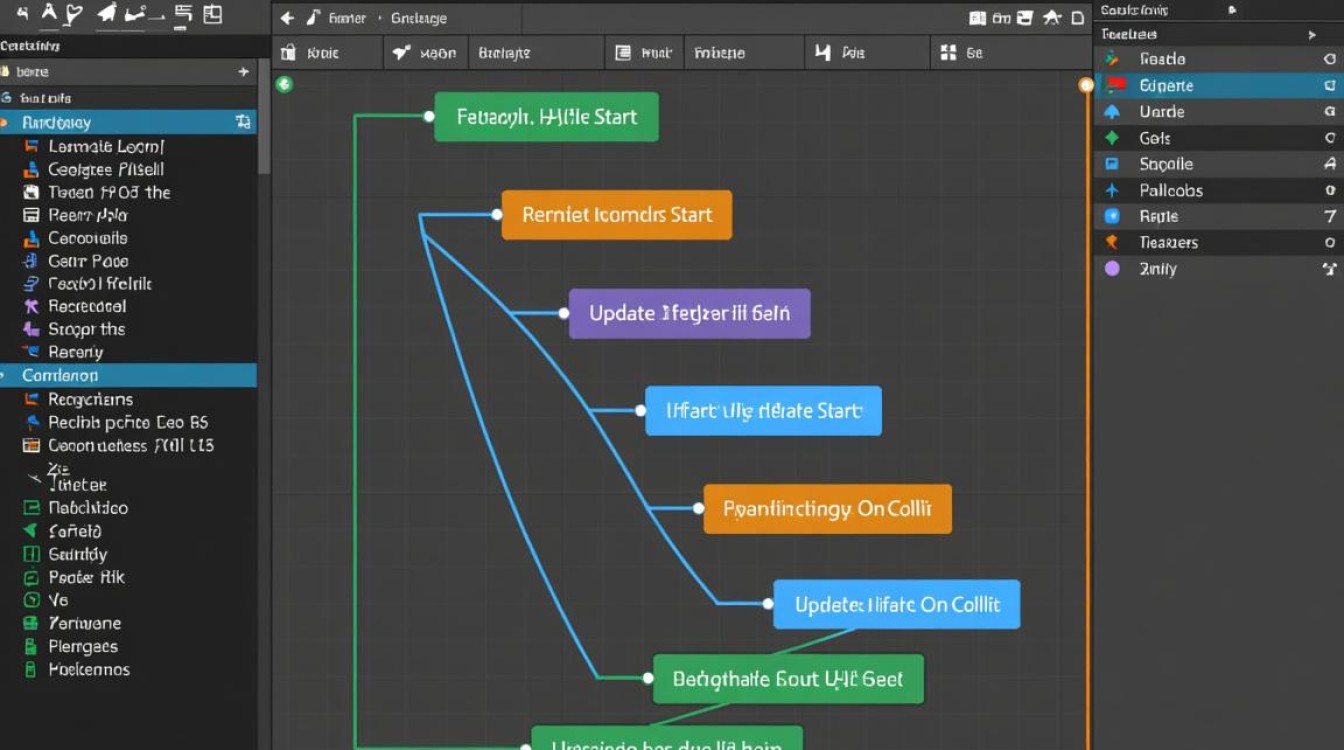Screen dimensions: 1344x750
Task: Toggle the circle at right of Pallcobs row
Action: click(1330, 190)
